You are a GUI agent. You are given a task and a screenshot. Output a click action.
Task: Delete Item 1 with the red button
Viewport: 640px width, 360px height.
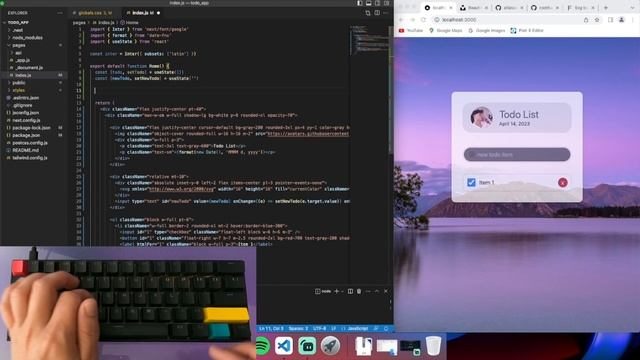562,182
